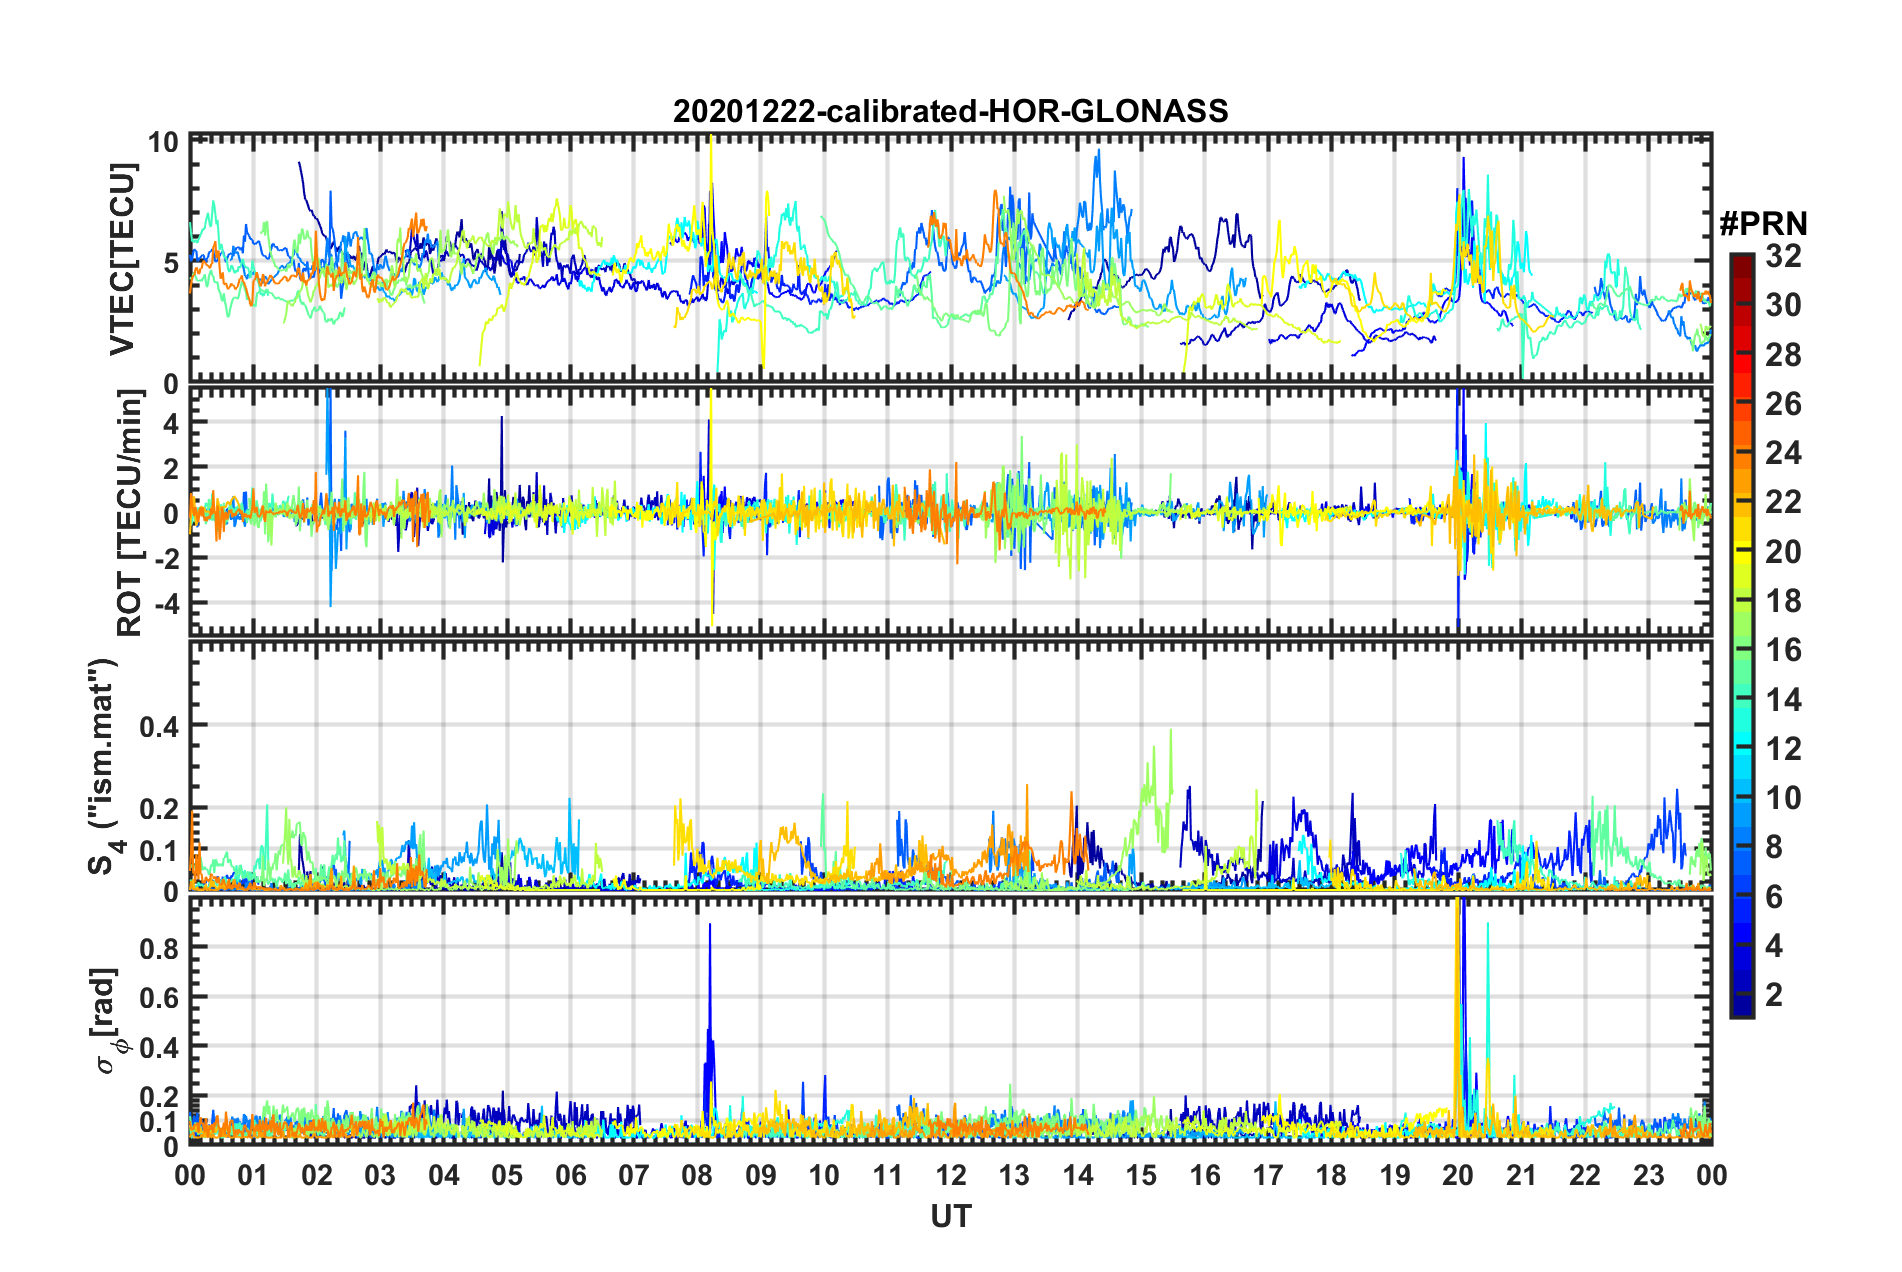Screen dimensions: 1902x1272
Task: Click the UT x-axis hour tick label 22
Action: 1585,1175
